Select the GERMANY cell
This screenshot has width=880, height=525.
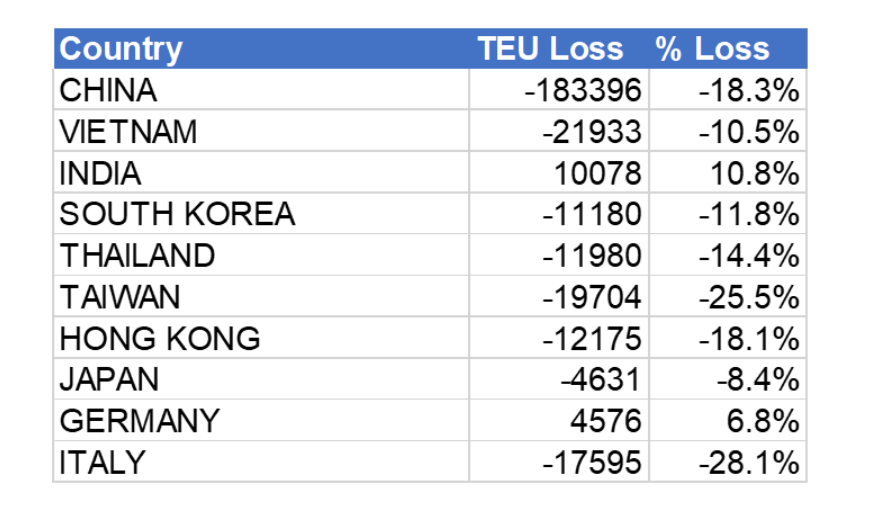(139, 421)
